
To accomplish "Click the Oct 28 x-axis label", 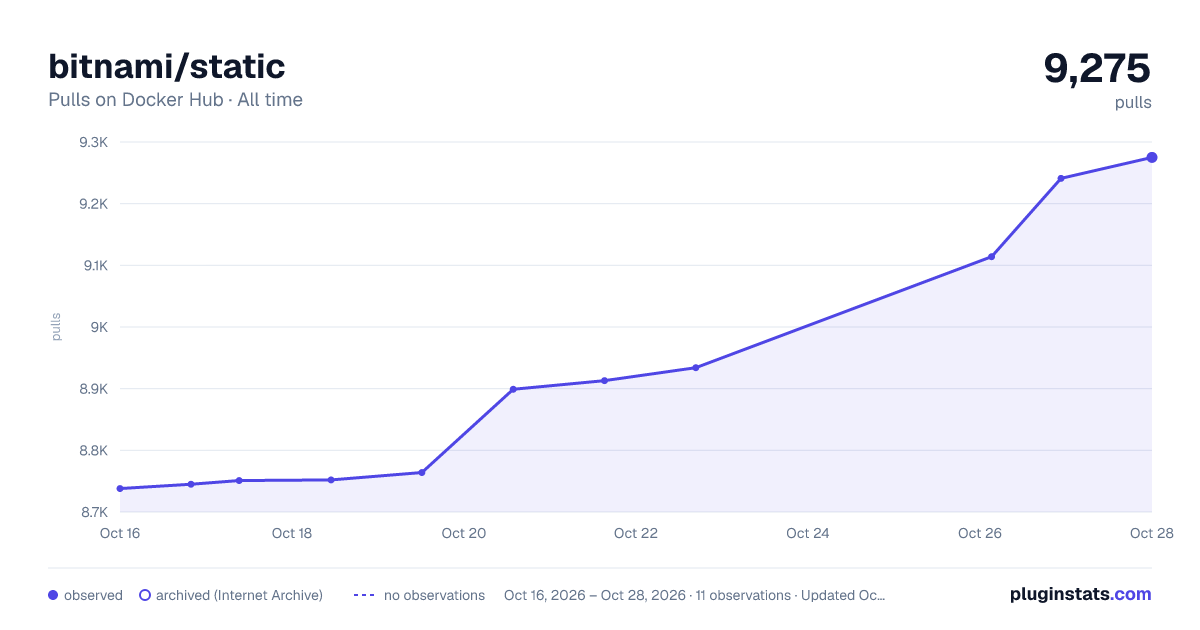I will [x=1150, y=533].
